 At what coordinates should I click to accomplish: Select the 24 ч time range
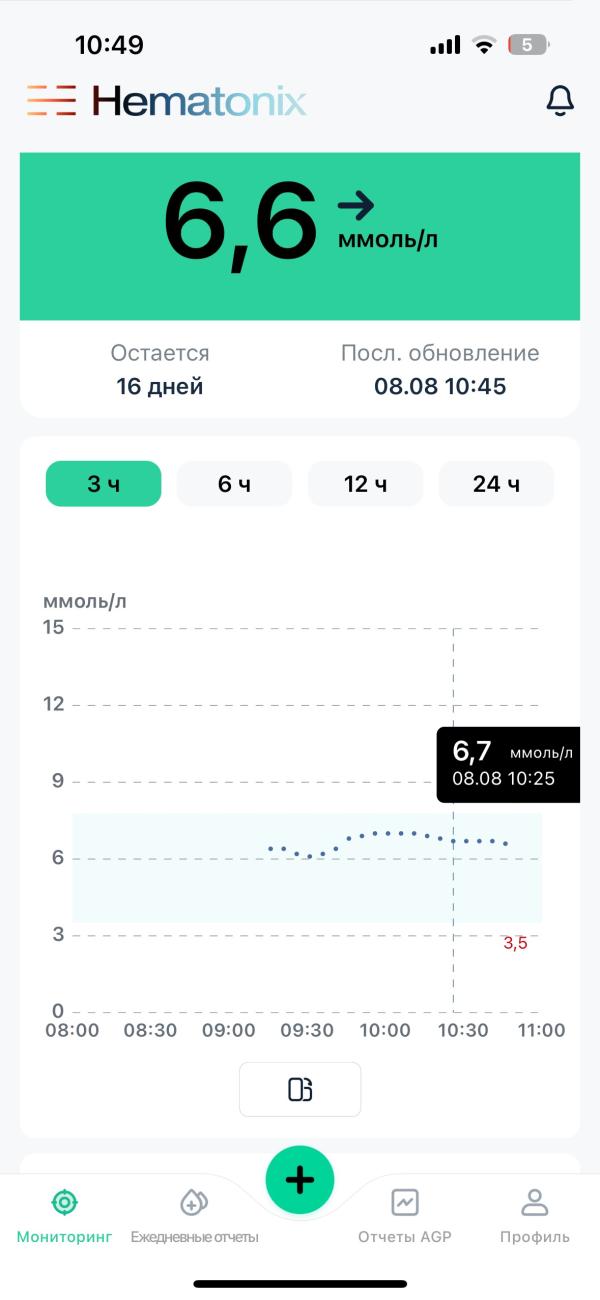[496, 484]
